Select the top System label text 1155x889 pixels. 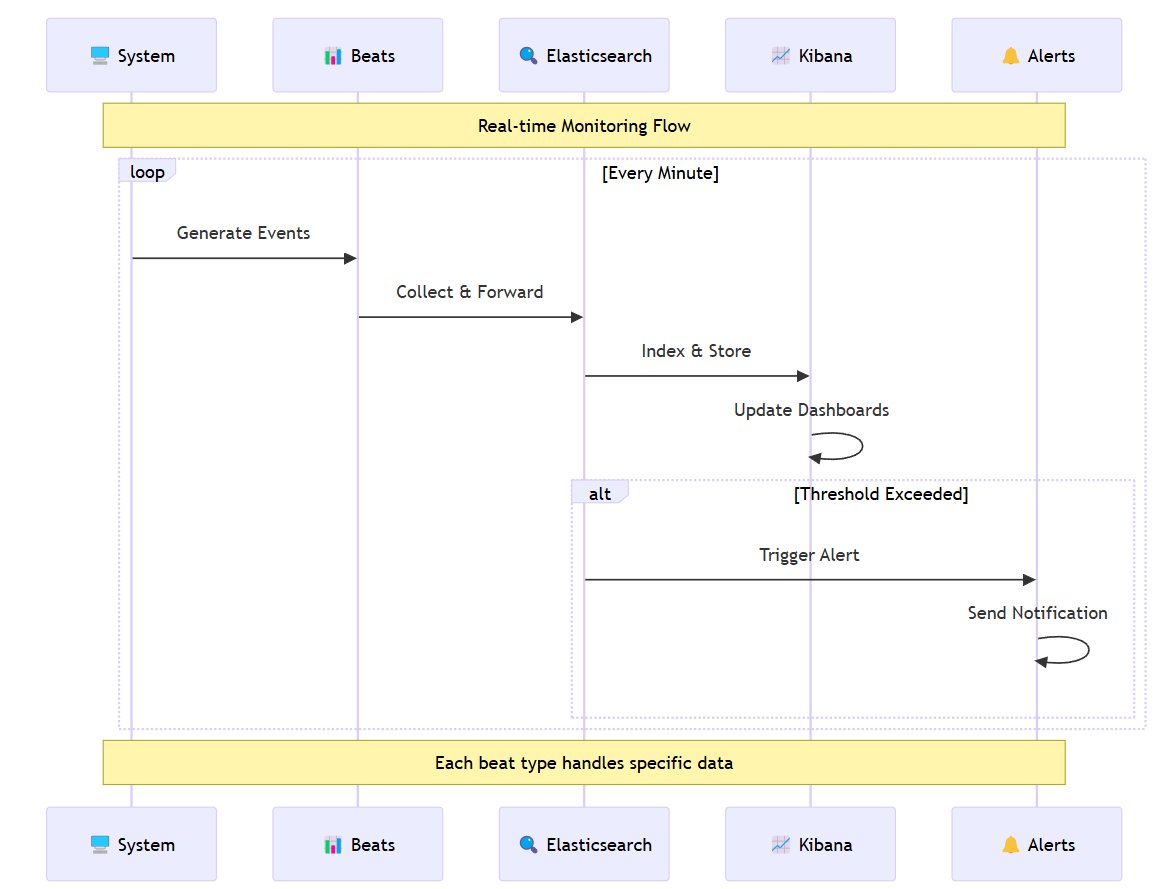(147, 57)
